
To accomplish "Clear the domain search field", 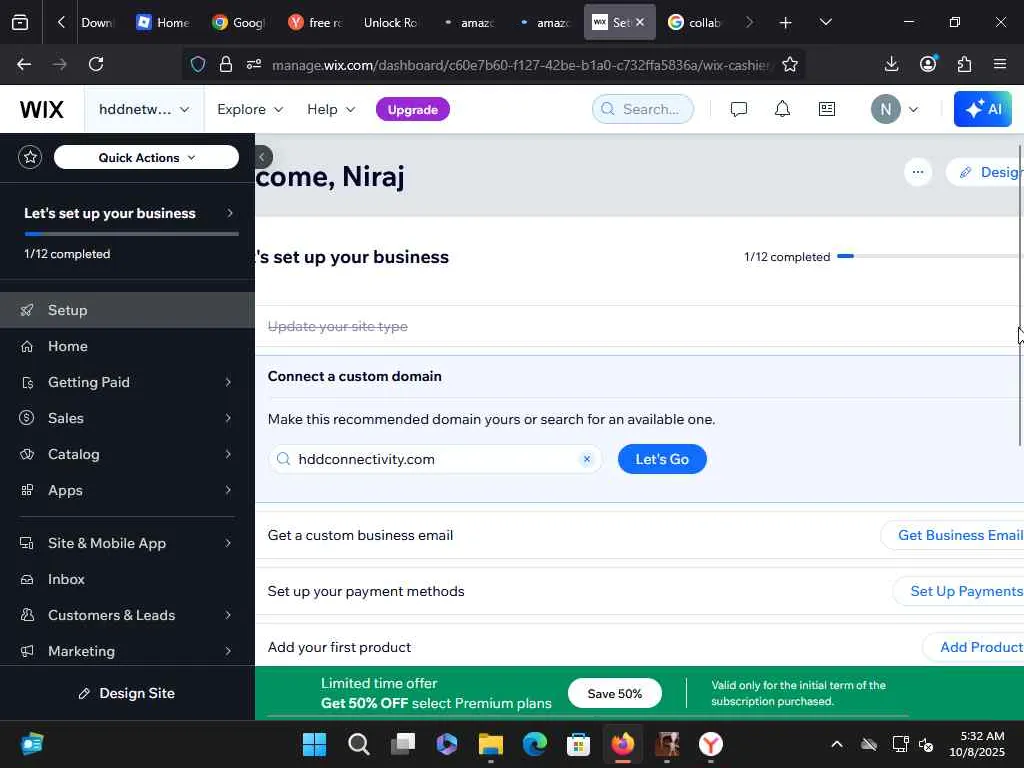I will click(586, 459).
